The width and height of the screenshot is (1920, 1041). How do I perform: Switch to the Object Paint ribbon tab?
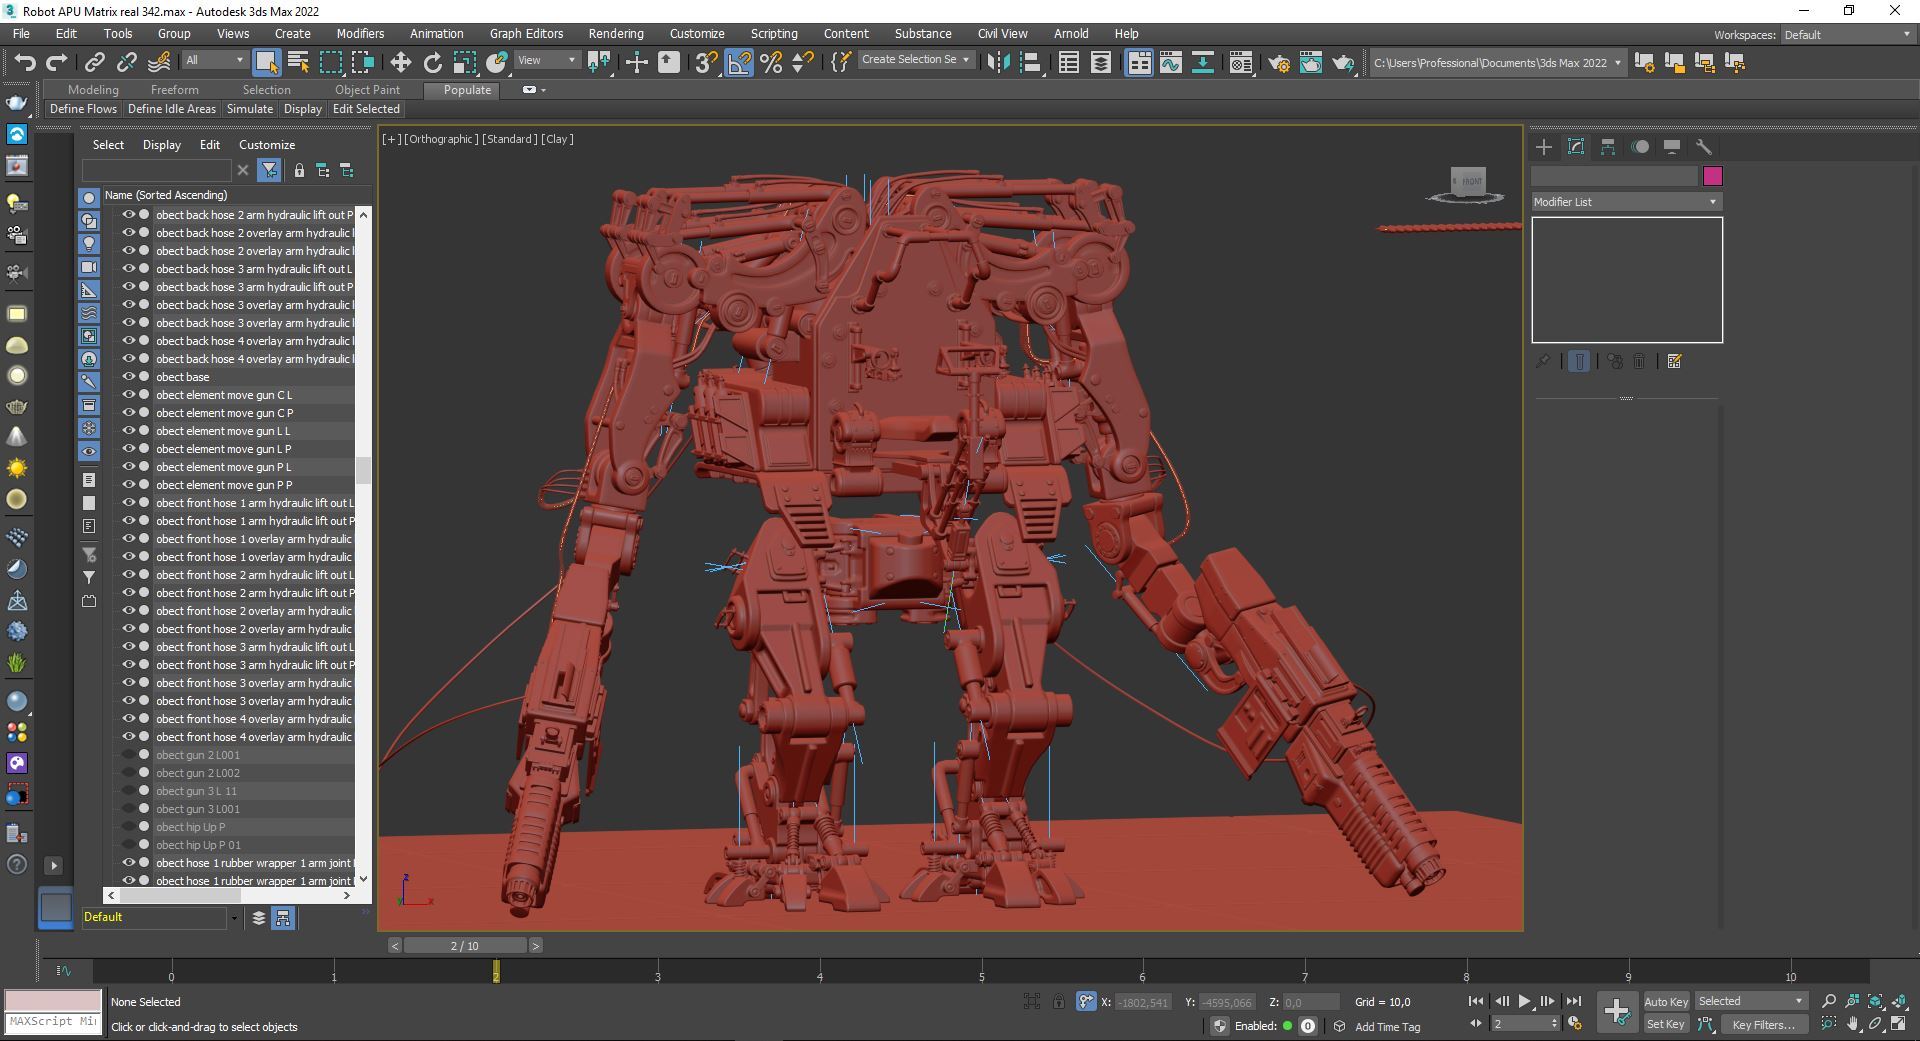click(367, 90)
